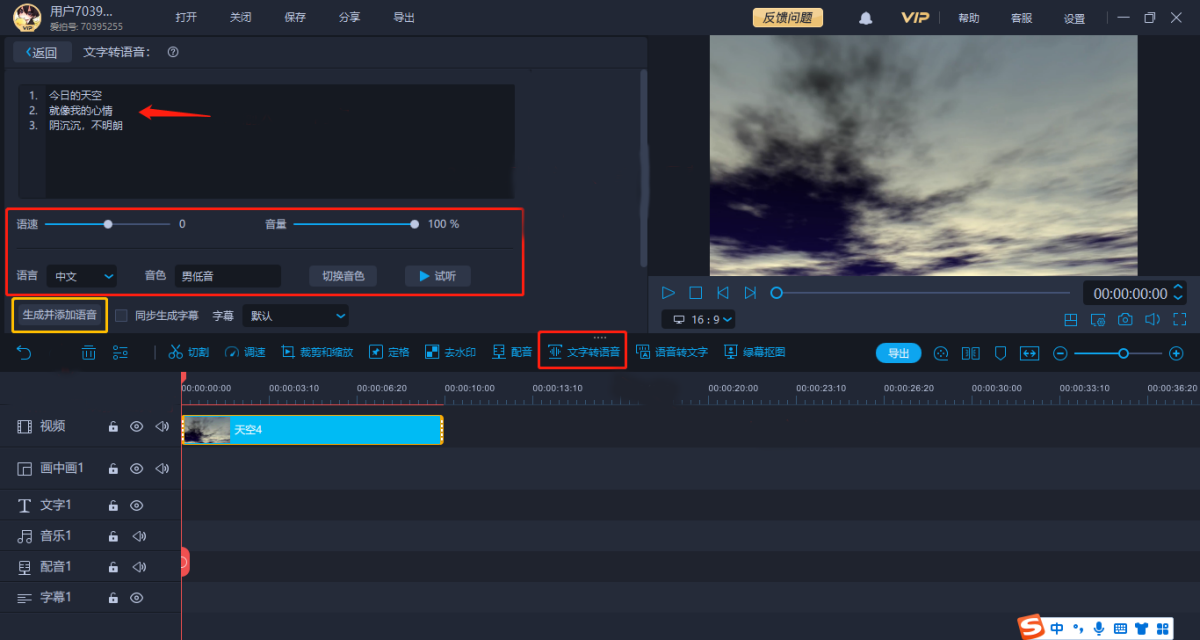The image size is (1200, 640).
Task: Click the notification bell icon
Action: [866, 18]
